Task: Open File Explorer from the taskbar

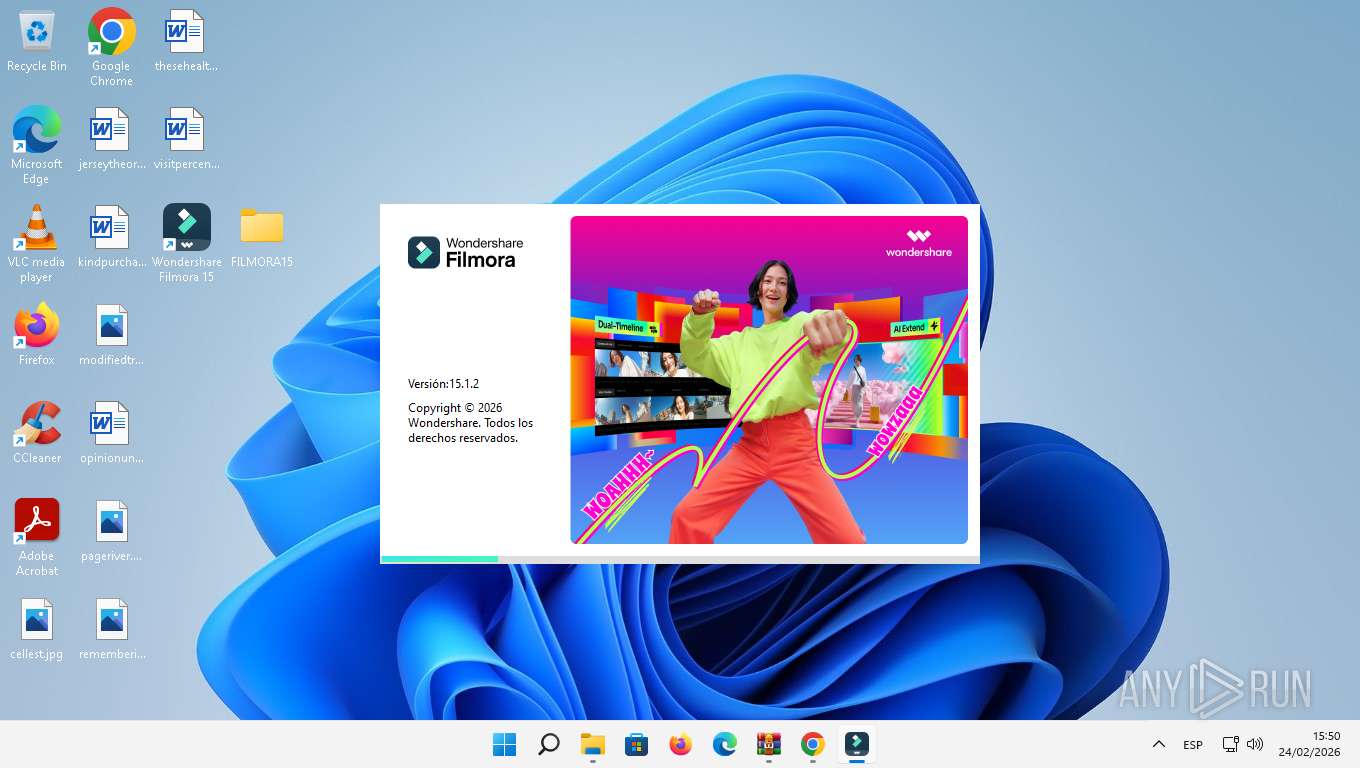Action: tap(593, 744)
